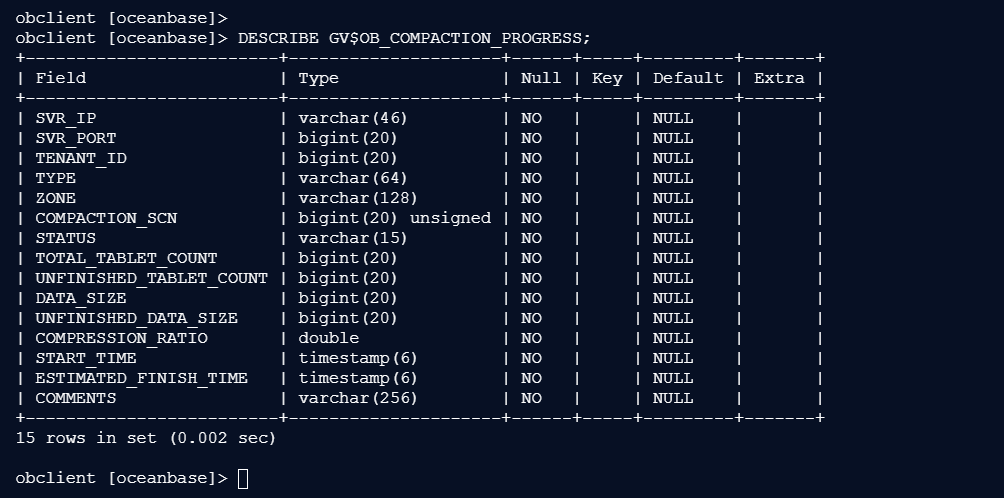Click the varchar(256) type value
The height and width of the screenshot is (498, 1004).
pos(358,398)
